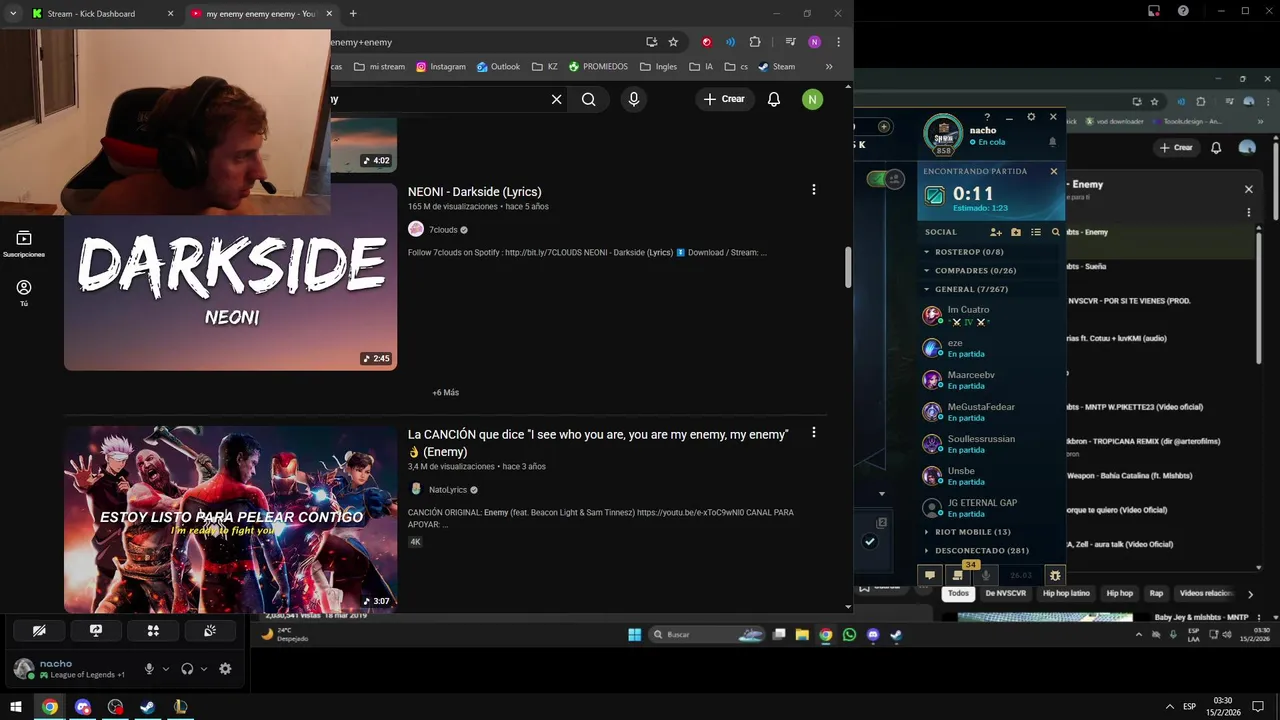Open League client help question mark
The height and width of the screenshot is (720, 1280).
[987, 117]
